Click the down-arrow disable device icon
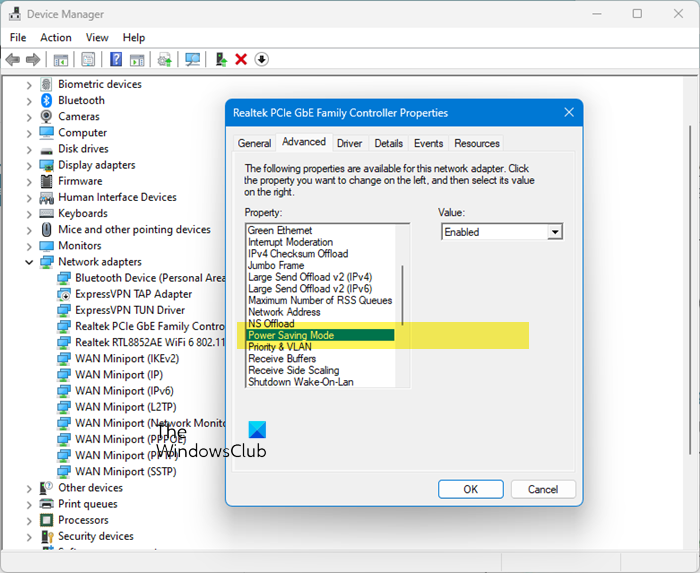This screenshot has width=700, height=573. pos(262,60)
